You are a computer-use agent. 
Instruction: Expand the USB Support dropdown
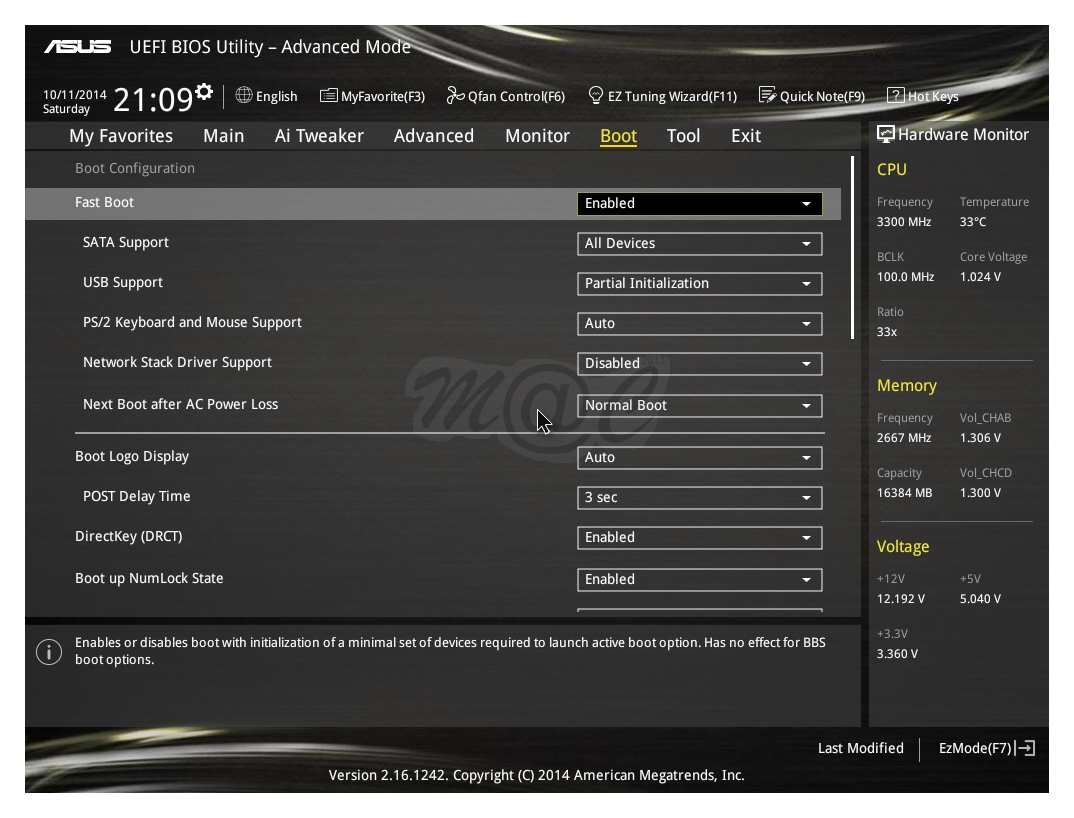699,284
